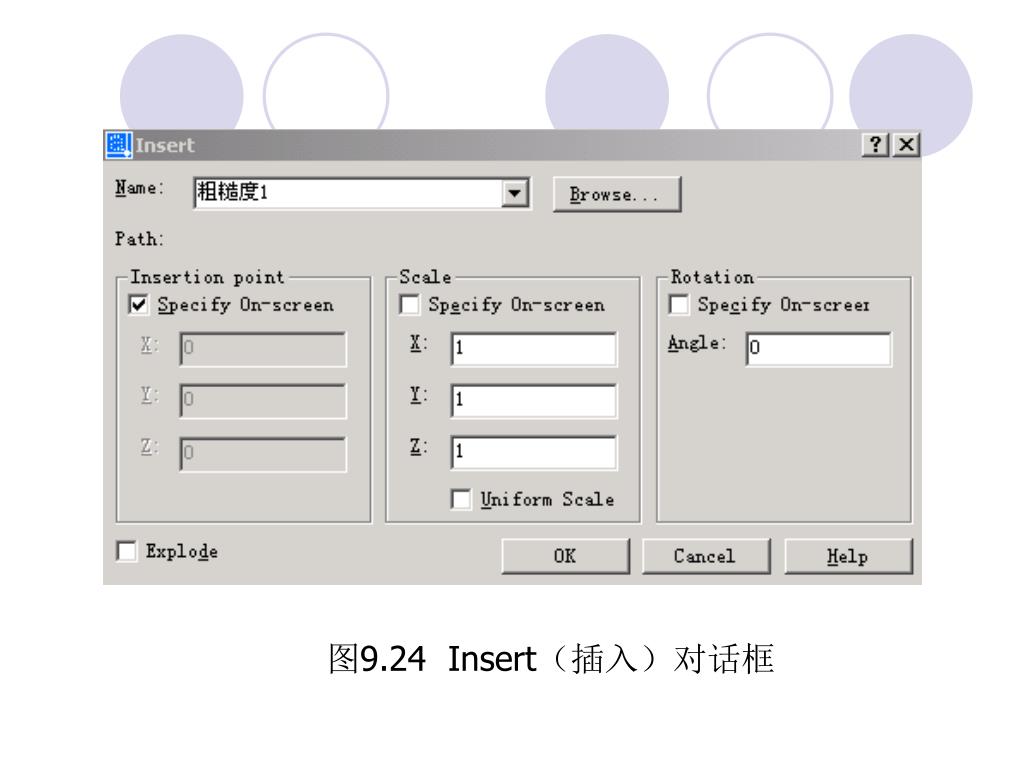Uncheck Insertion point Specify On-screen
This screenshot has height=768, width=1024.
tap(138, 305)
